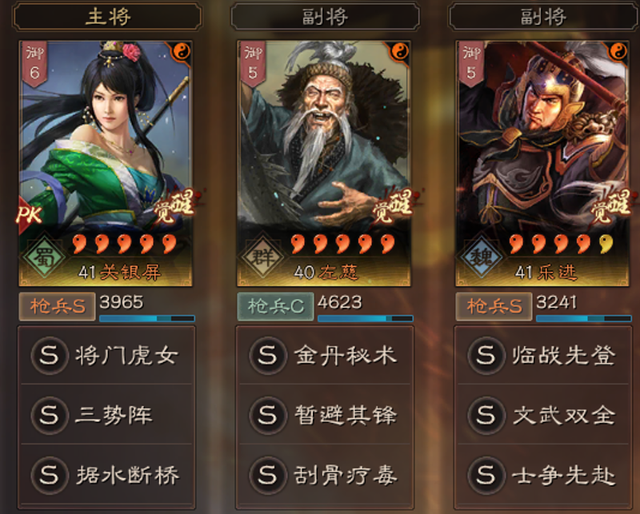Image resolution: width=640 pixels, height=514 pixels.
Task: Select the 乐进 general portrait
Action: click(x=542, y=163)
